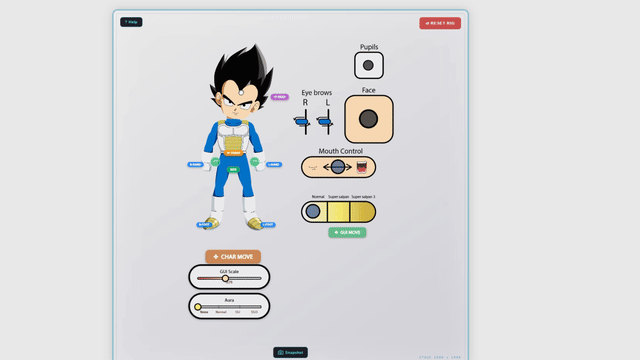Select the blue L-HAND rig handle
The image size is (640, 360).
pyautogui.click(x=274, y=164)
